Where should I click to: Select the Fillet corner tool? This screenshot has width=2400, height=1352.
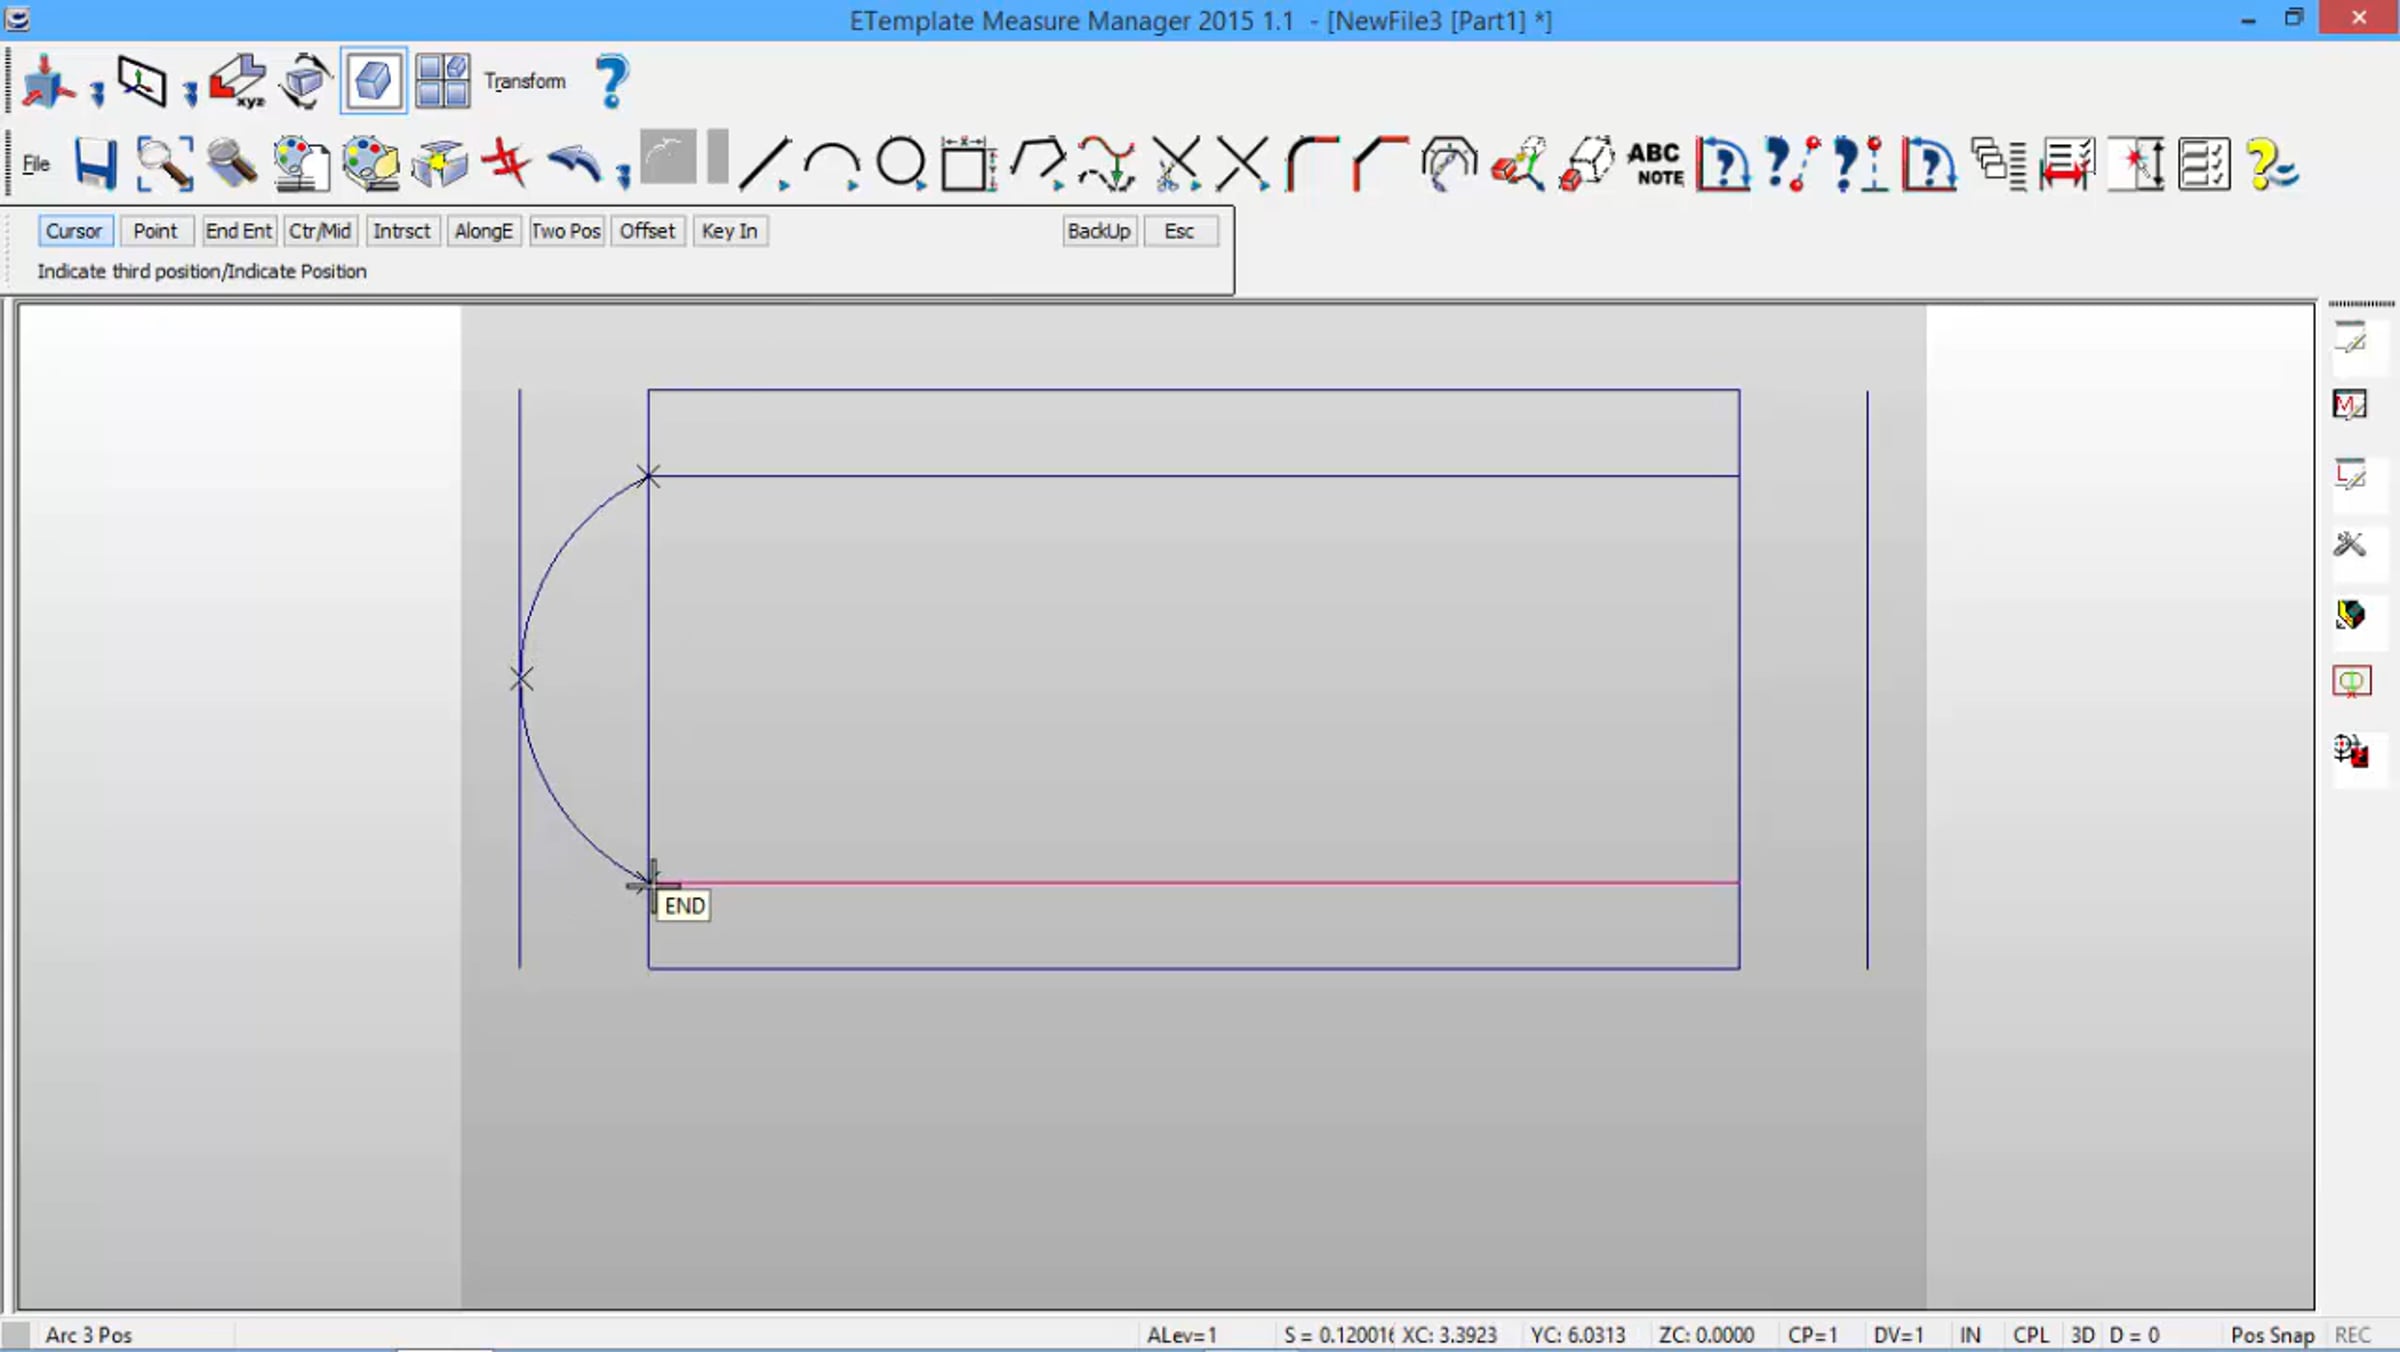tap(1310, 163)
